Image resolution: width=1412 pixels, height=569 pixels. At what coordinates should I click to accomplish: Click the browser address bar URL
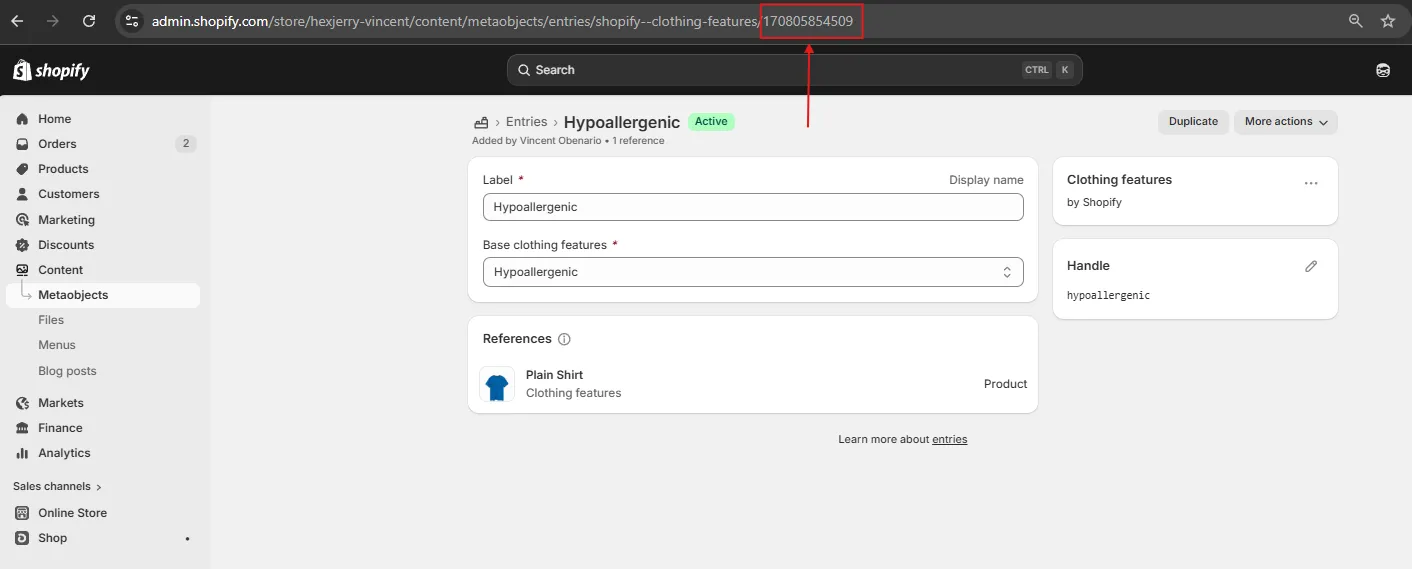[x=502, y=21]
